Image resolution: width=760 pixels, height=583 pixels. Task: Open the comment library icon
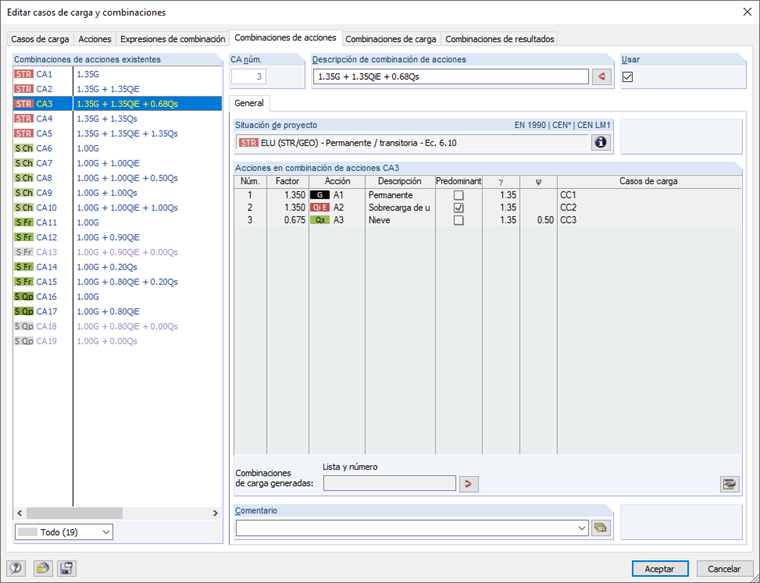coord(601,528)
